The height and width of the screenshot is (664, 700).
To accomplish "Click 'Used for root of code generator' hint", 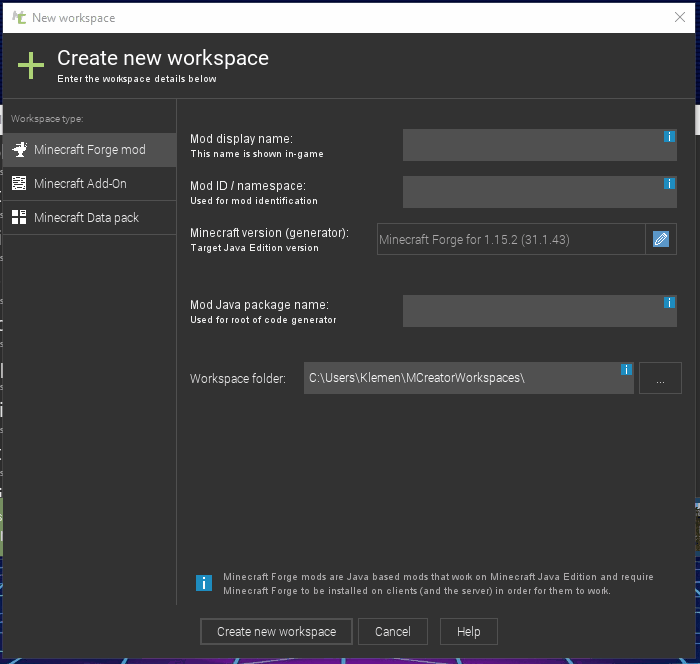I will pos(263,320).
